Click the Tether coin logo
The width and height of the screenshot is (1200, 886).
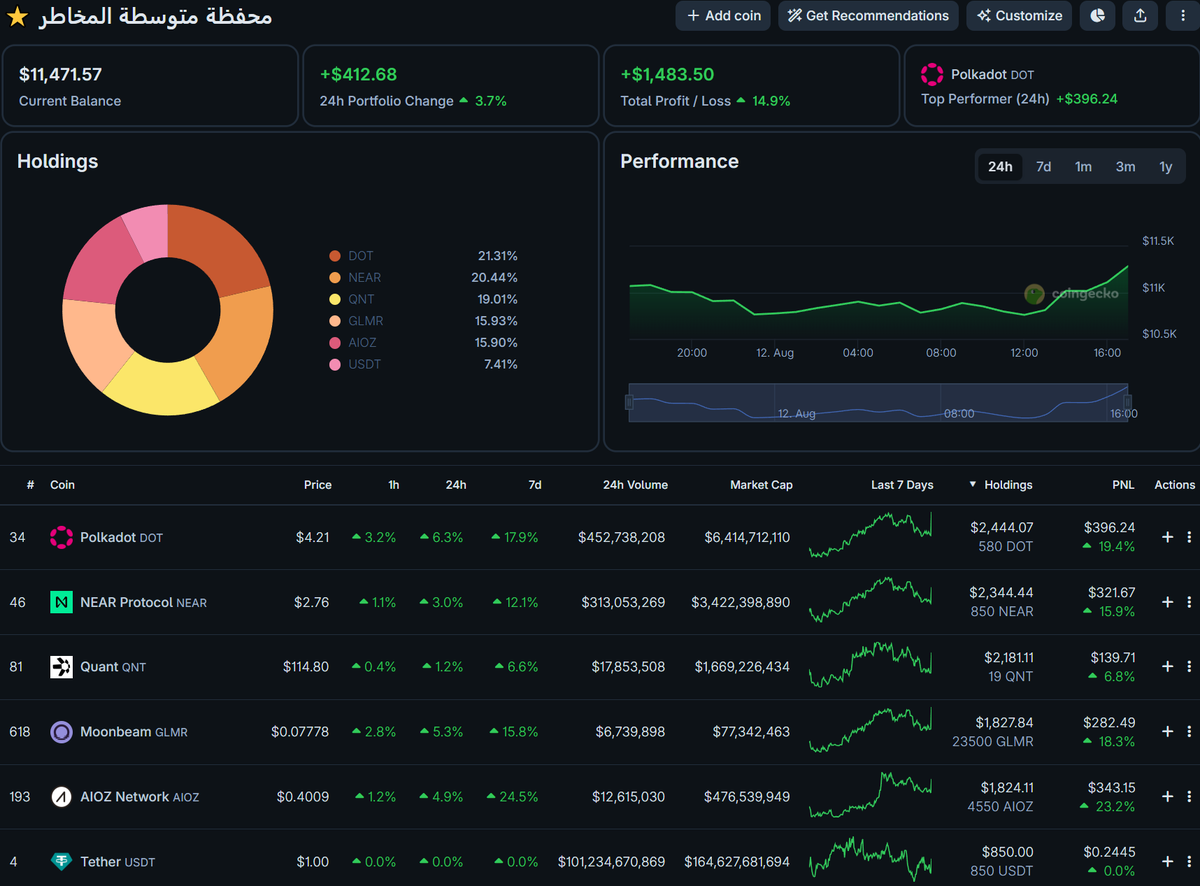[x=62, y=861]
